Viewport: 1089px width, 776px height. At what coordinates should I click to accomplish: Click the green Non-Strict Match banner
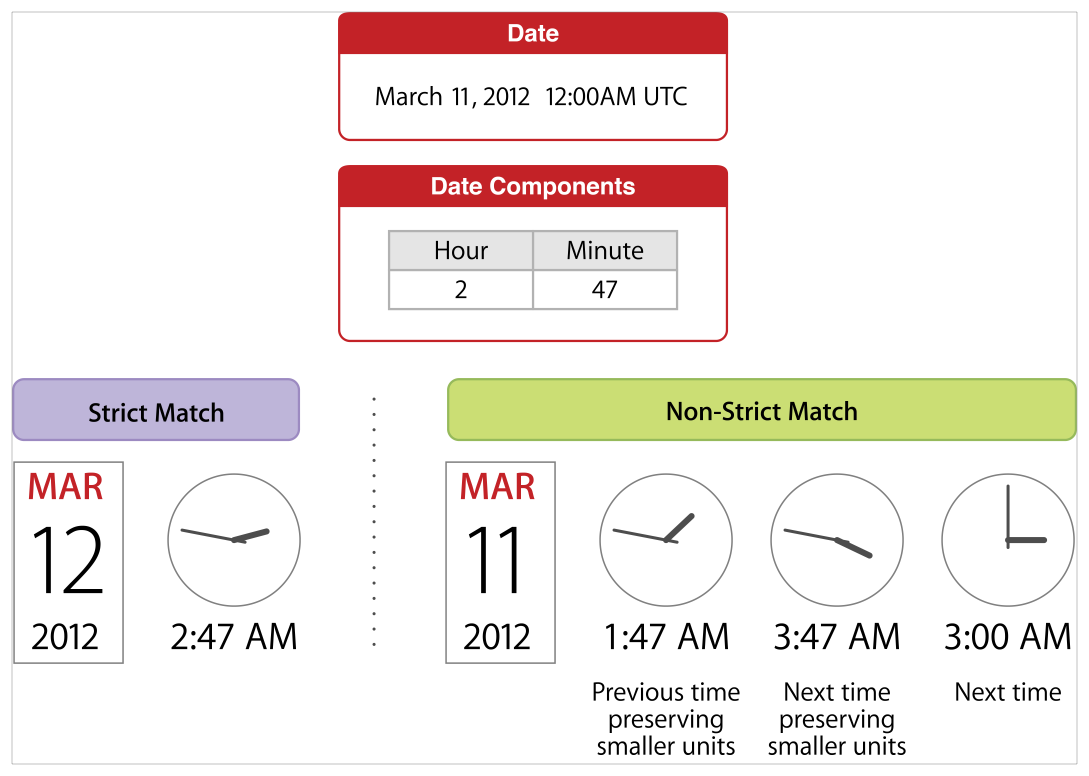click(x=762, y=410)
